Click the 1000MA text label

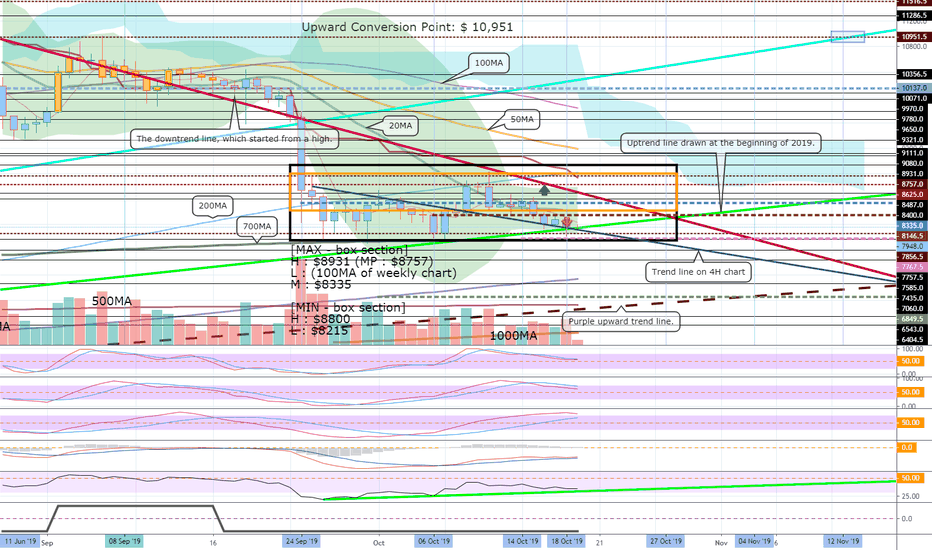(513, 336)
